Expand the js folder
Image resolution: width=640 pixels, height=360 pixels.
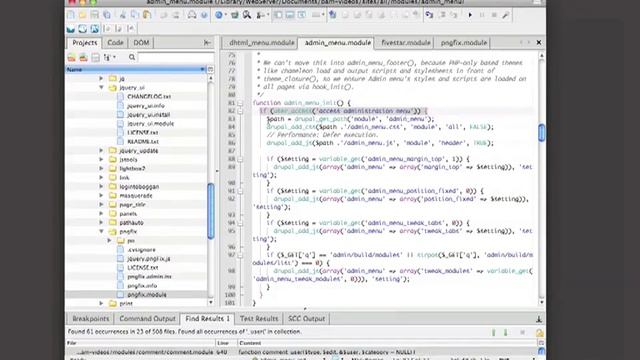(x=101, y=78)
